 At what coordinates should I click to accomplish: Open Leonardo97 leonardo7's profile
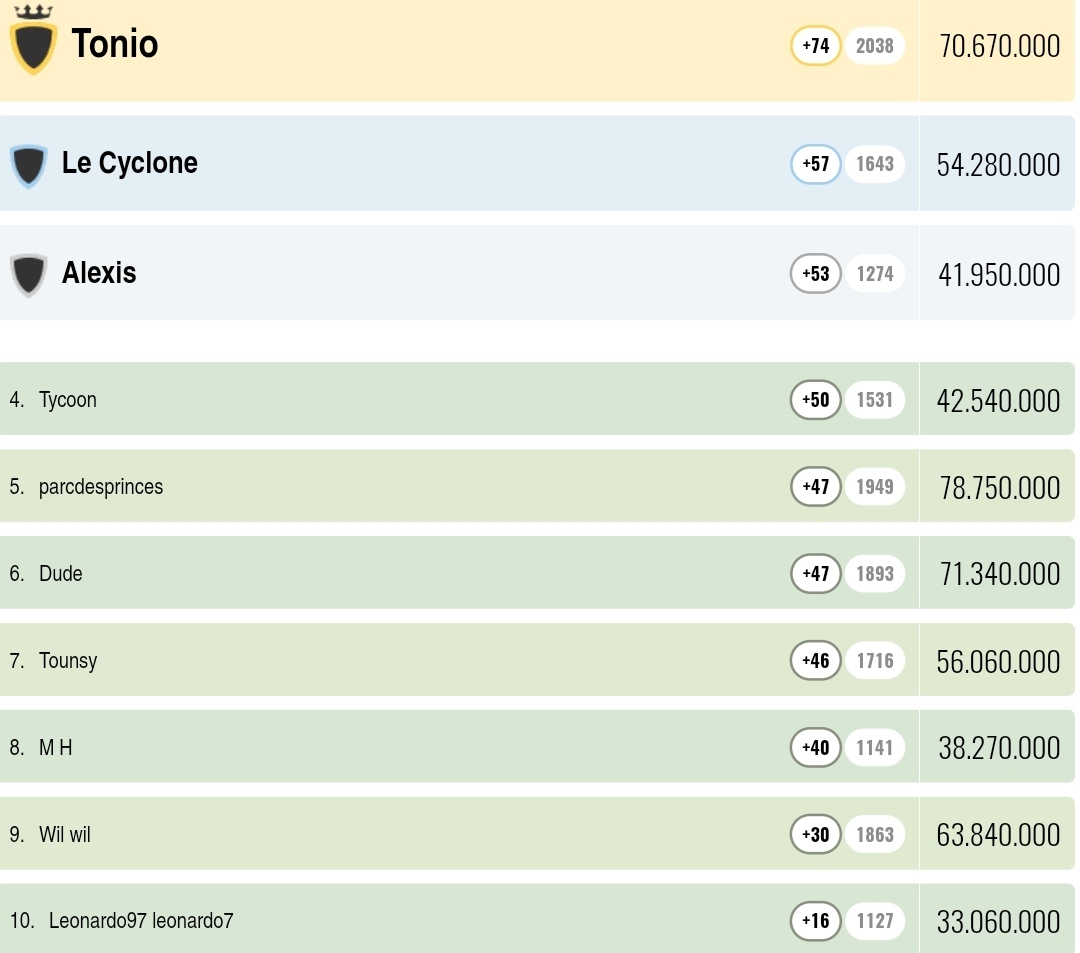pyautogui.click(x=141, y=921)
